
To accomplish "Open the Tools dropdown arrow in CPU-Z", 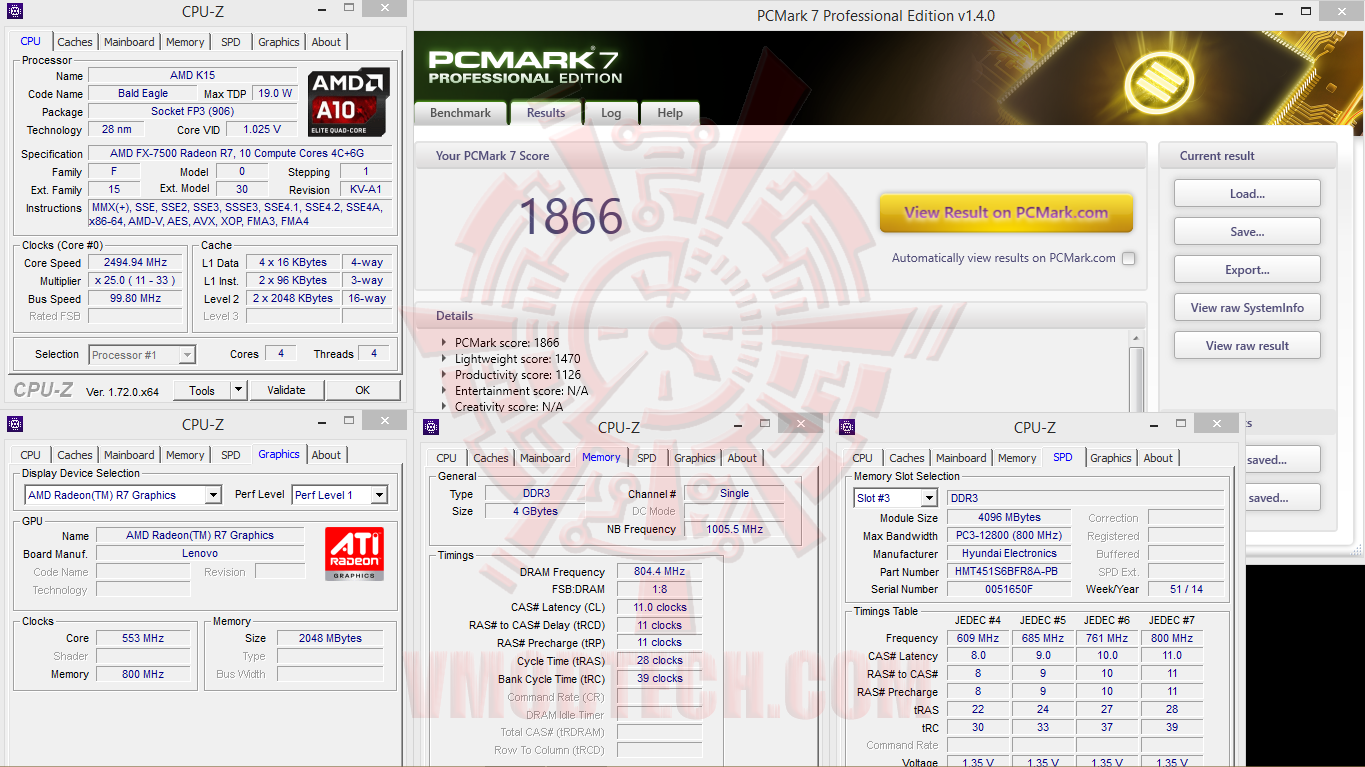I will [x=236, y=389].
